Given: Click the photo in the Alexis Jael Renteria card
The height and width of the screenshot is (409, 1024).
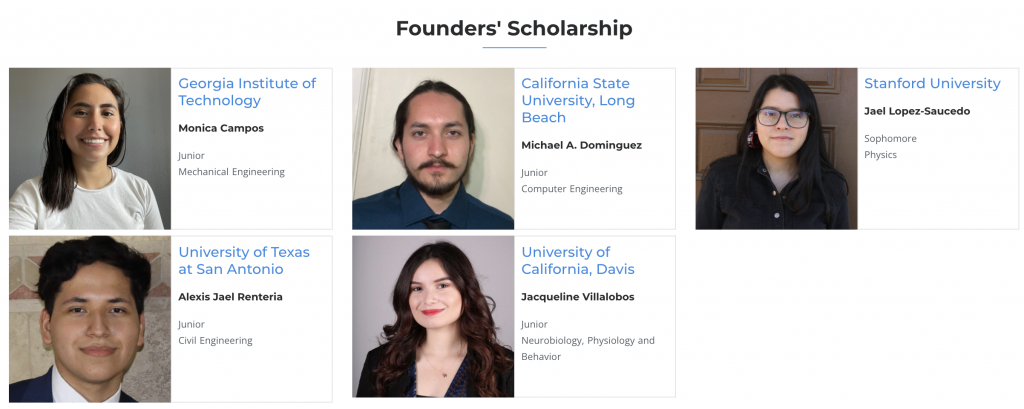Looking at the screenshot, I should [x=90, y=318].
